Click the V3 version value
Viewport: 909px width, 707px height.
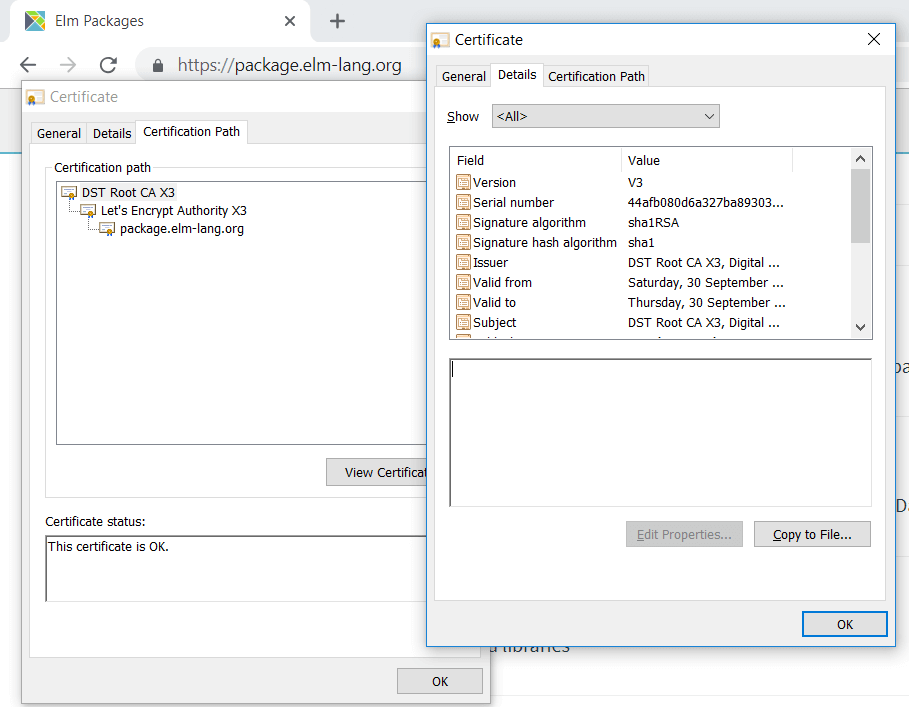tap(635, 183)
